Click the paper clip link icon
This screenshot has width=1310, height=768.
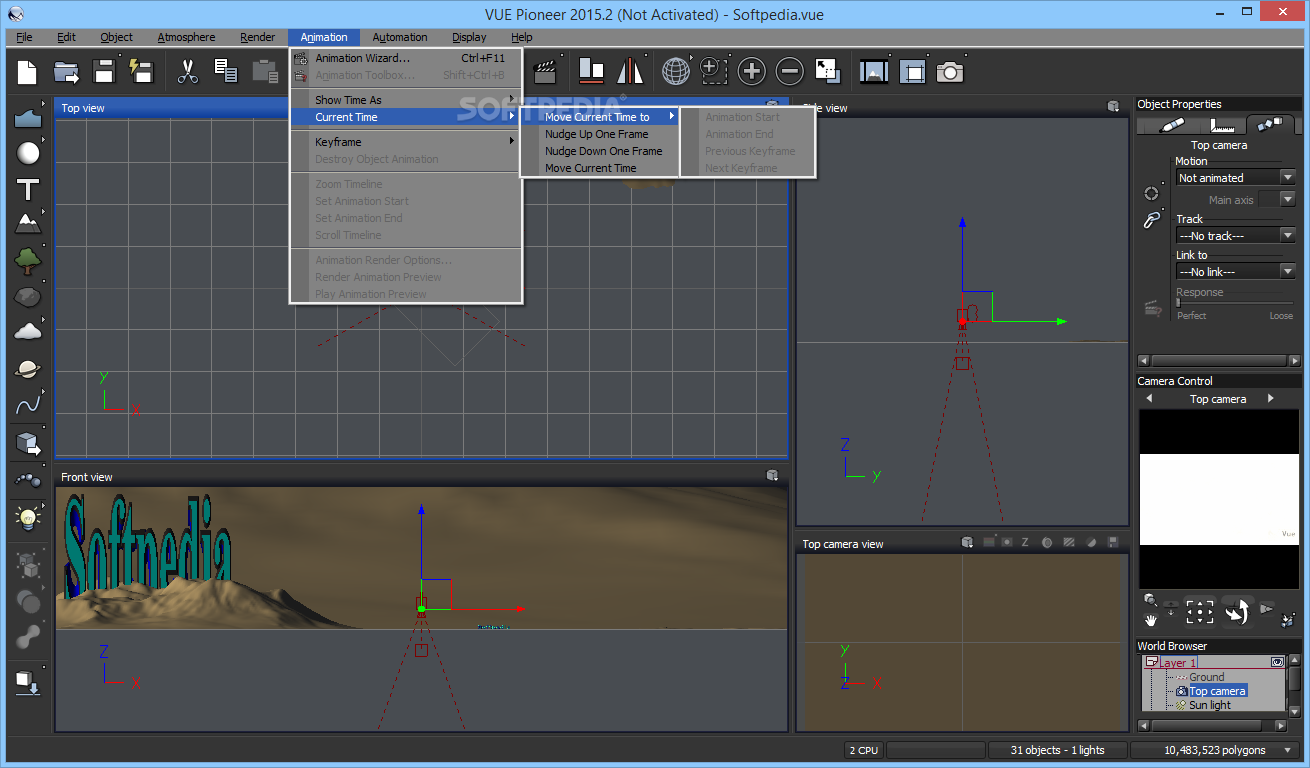(1151, 220)
